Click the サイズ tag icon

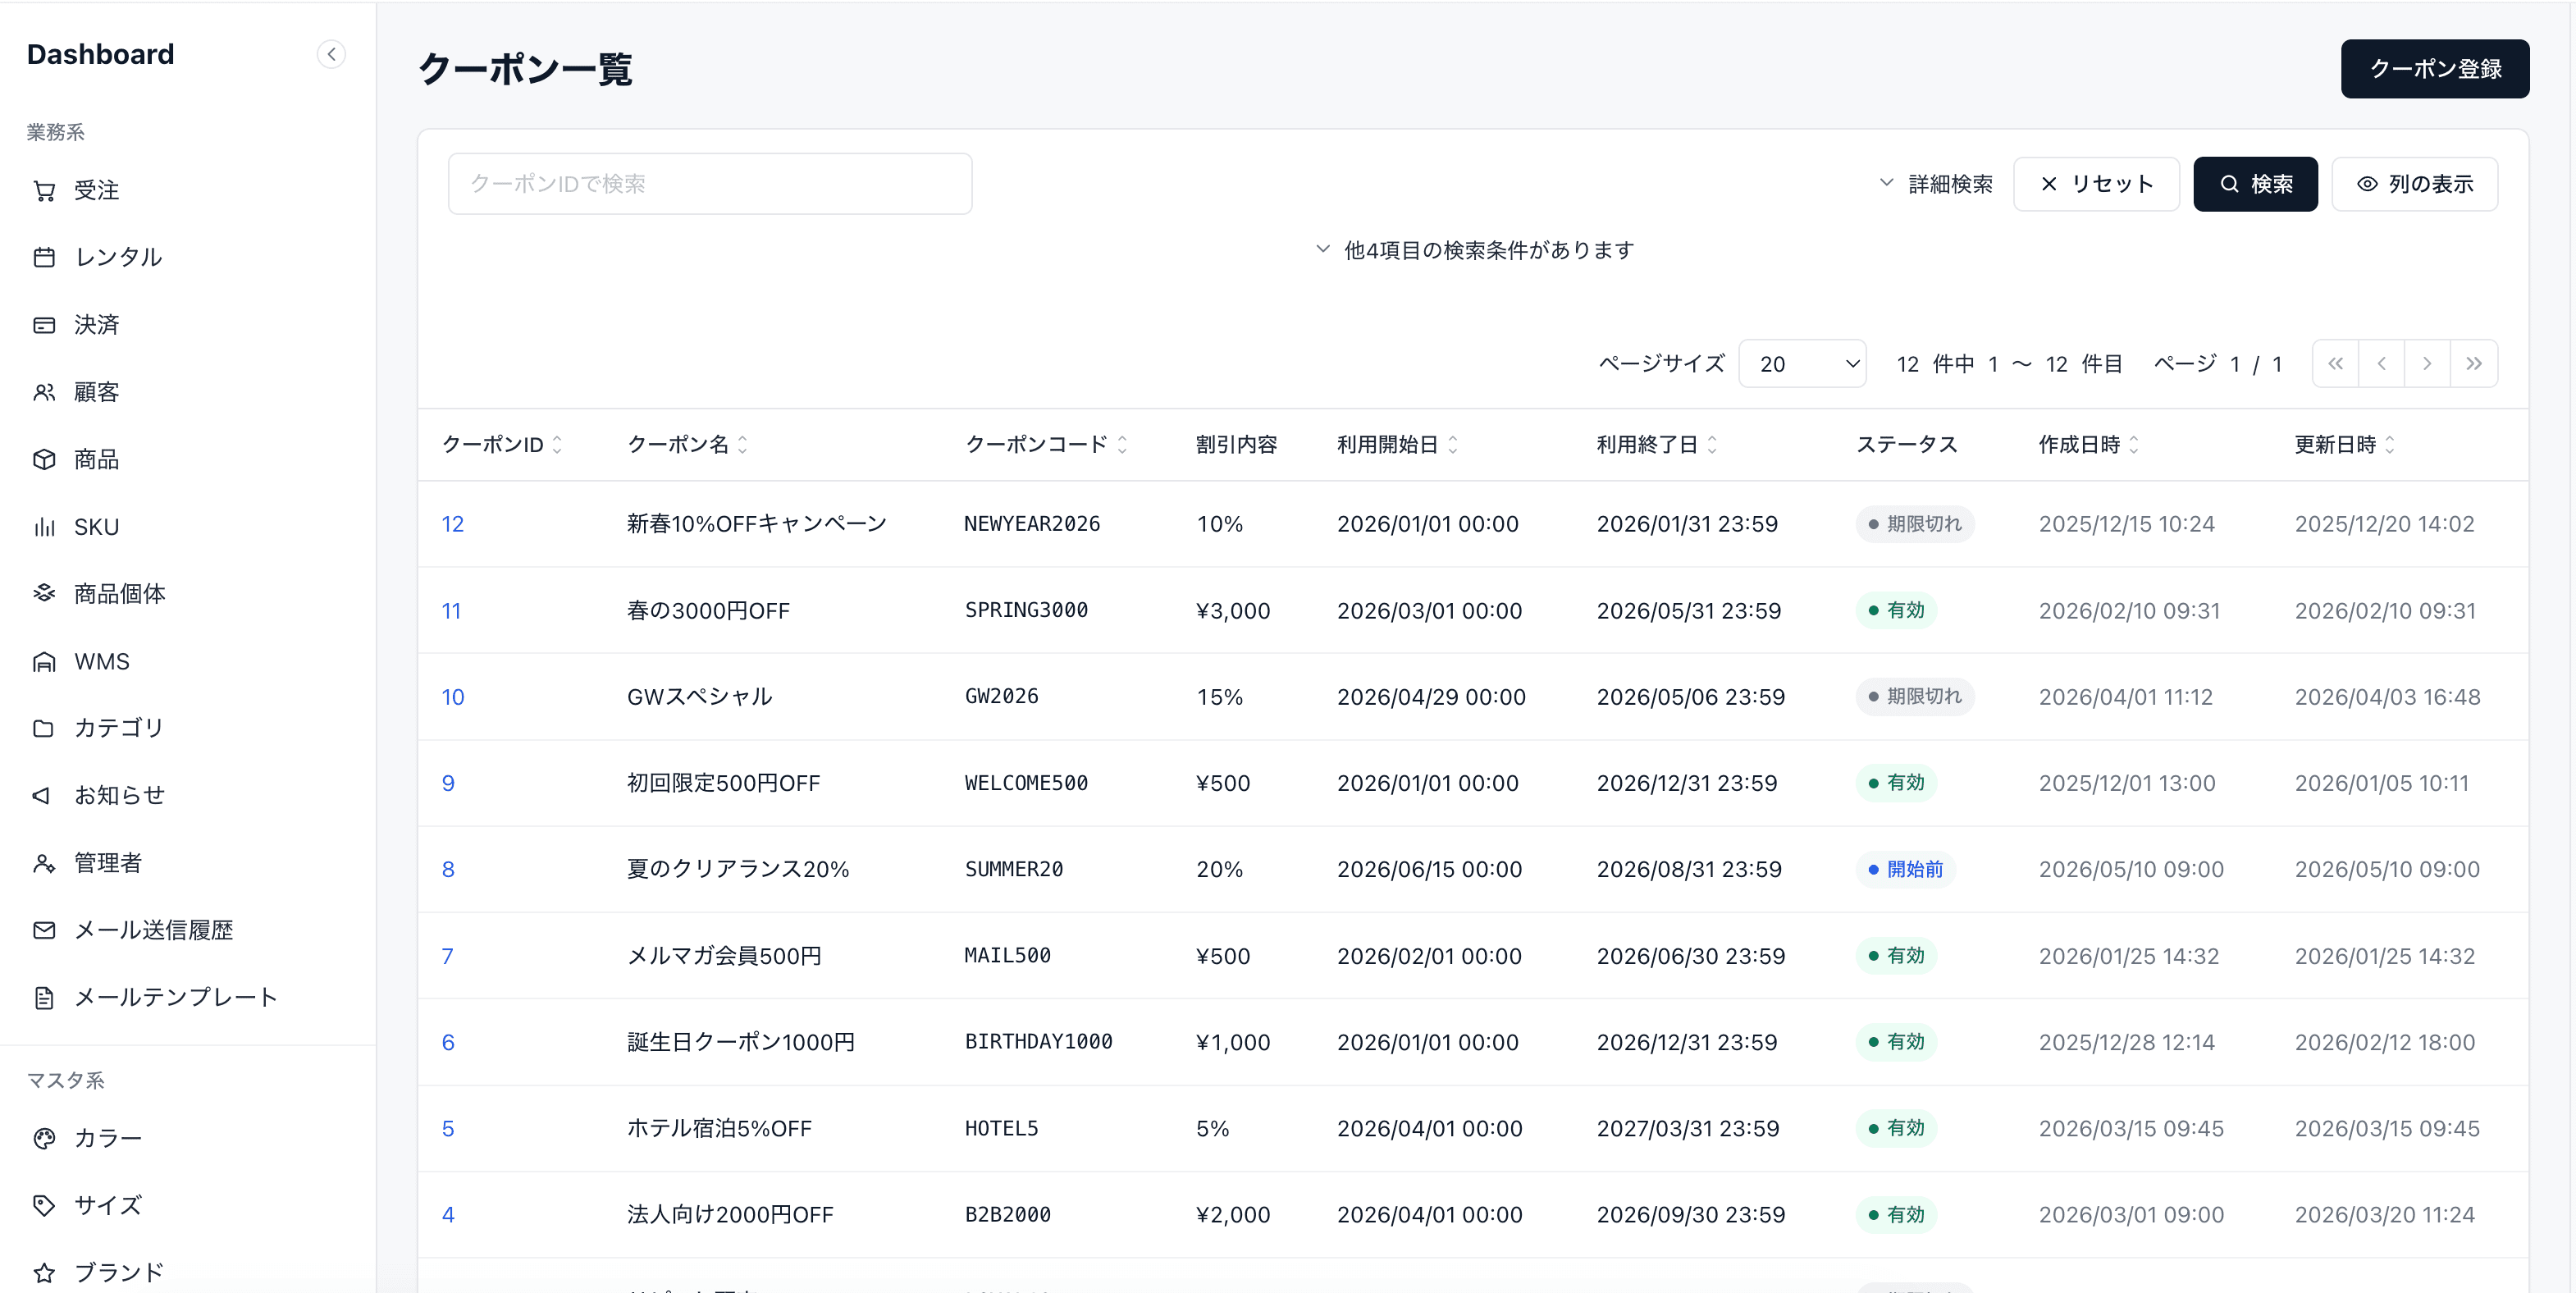coord(44,1205)
